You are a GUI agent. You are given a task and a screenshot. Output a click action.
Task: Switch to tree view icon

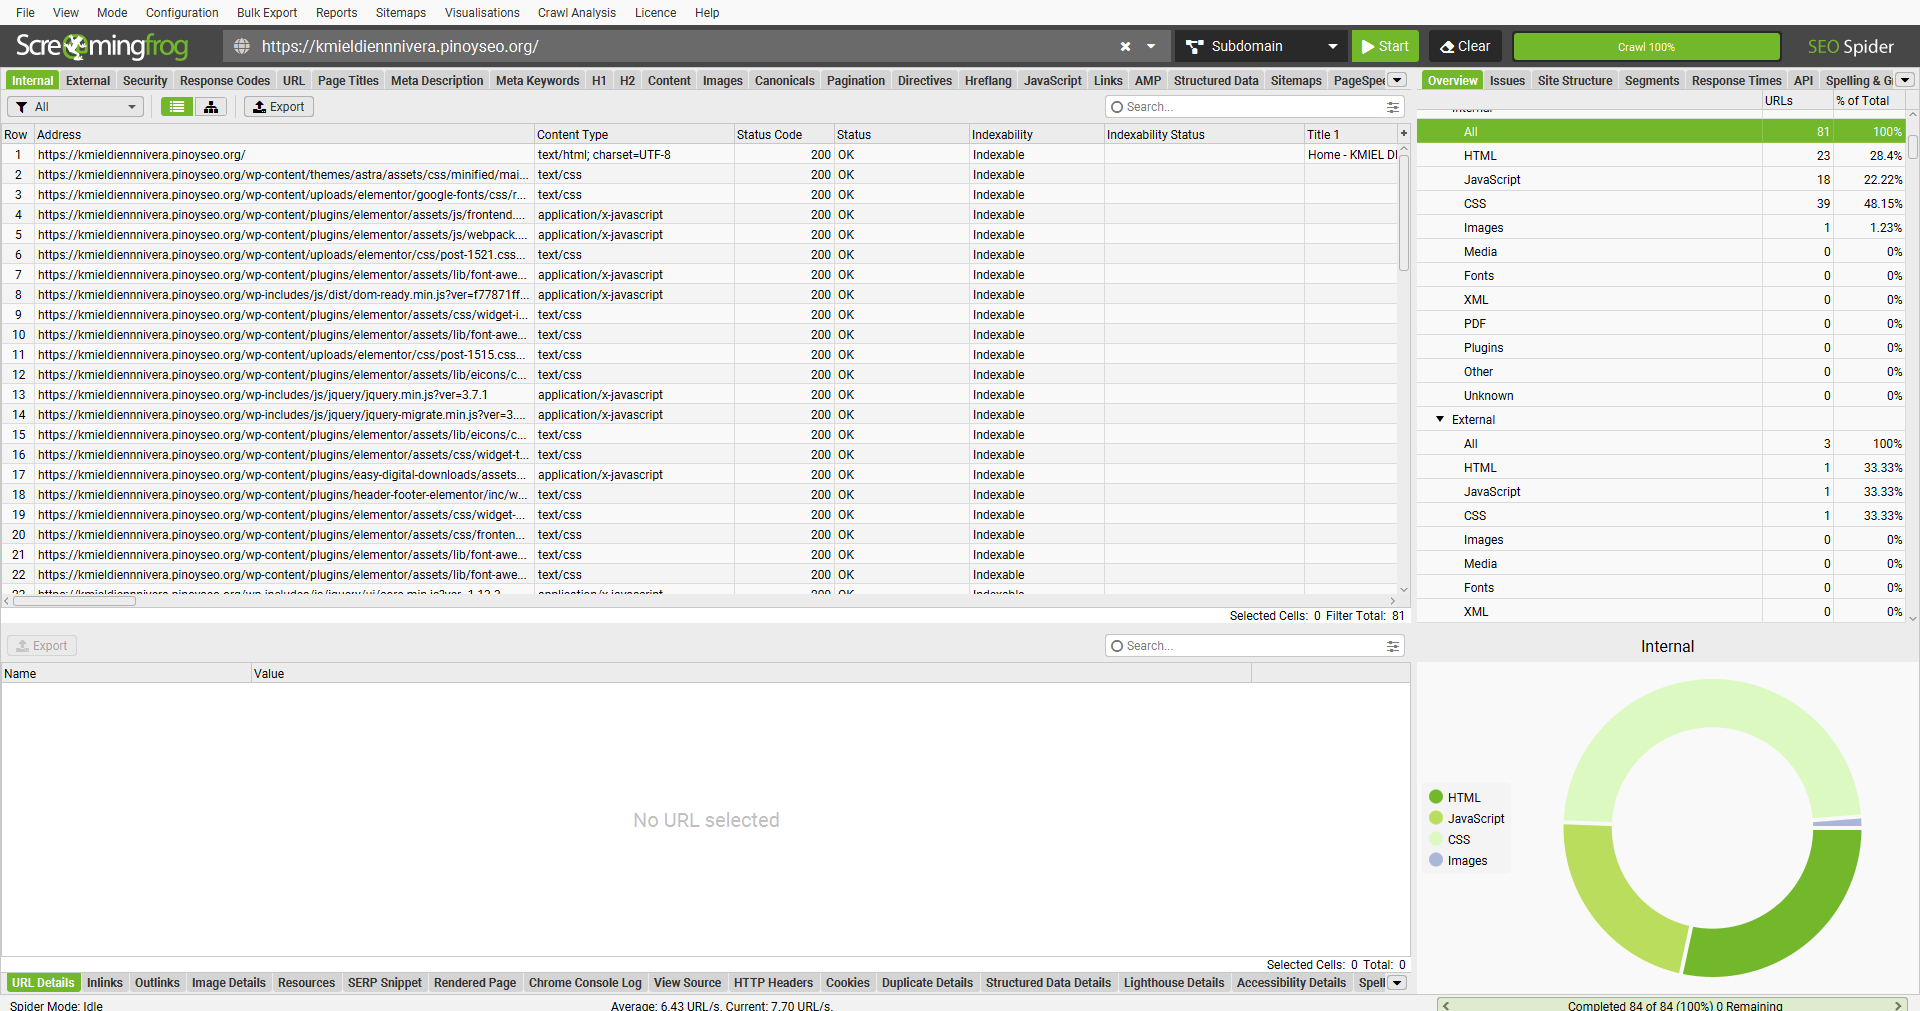(211, 107)
